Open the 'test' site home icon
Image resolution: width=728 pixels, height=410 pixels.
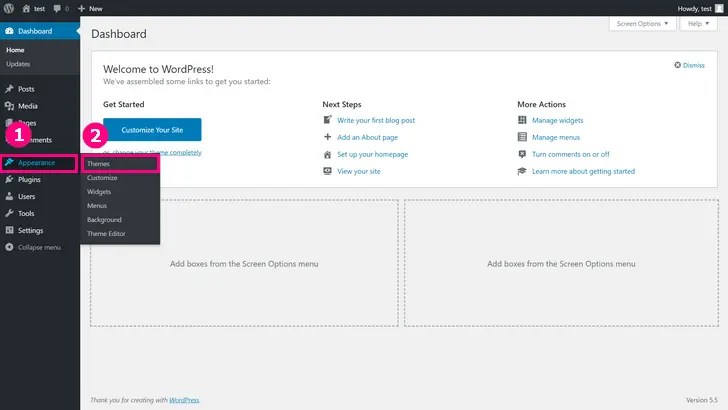(26, 8)
